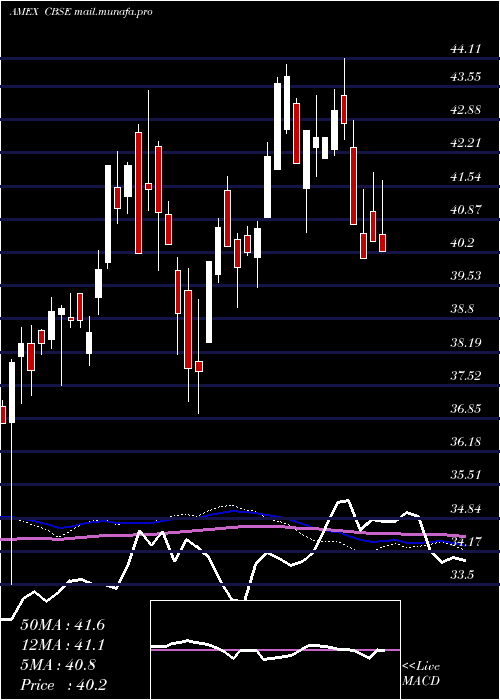Viewport: 500px width, 700px height.
Task: Click the 35.51 price axis label
Action: tap(466, 475)
